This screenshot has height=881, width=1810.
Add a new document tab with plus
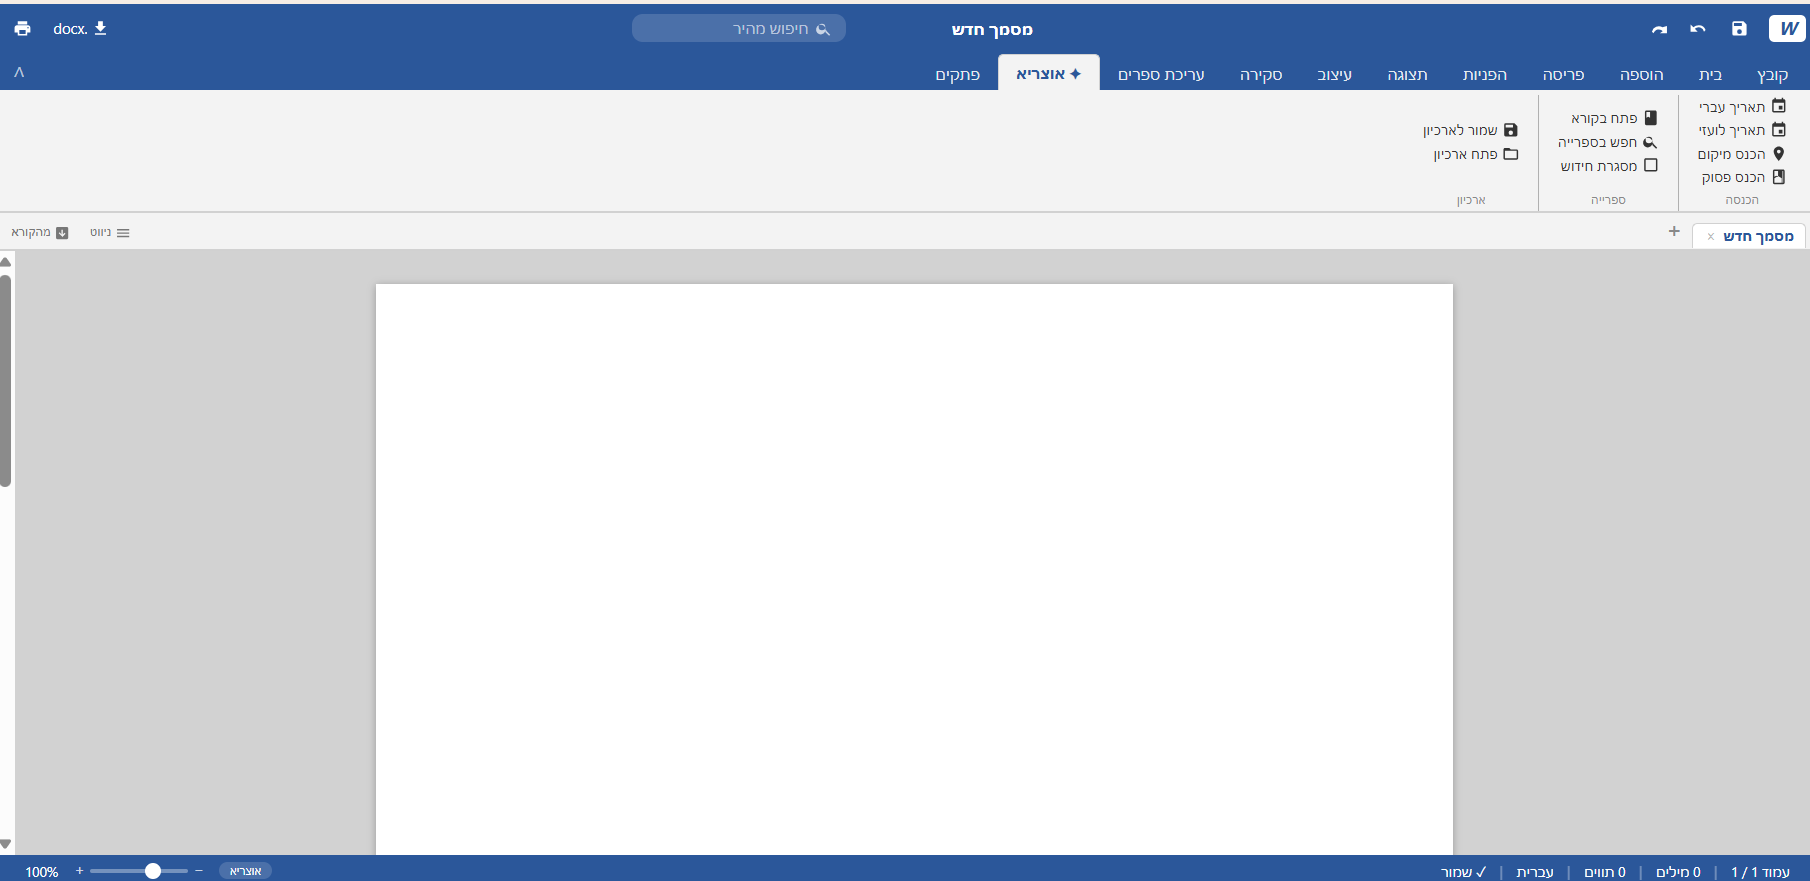point(1674,231)
